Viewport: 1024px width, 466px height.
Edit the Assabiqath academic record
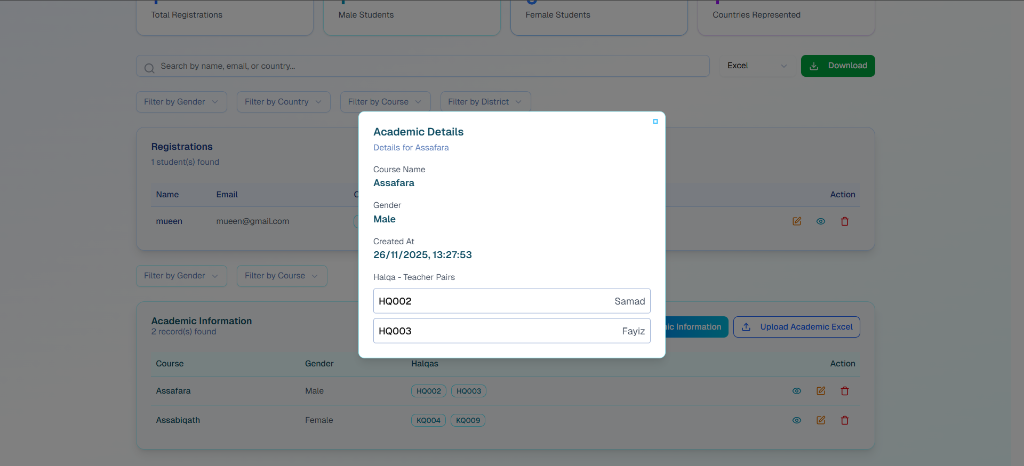coord(821,420)
